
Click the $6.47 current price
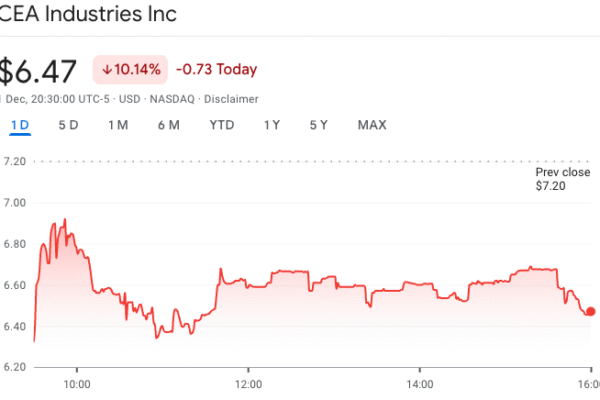[38, 70]
